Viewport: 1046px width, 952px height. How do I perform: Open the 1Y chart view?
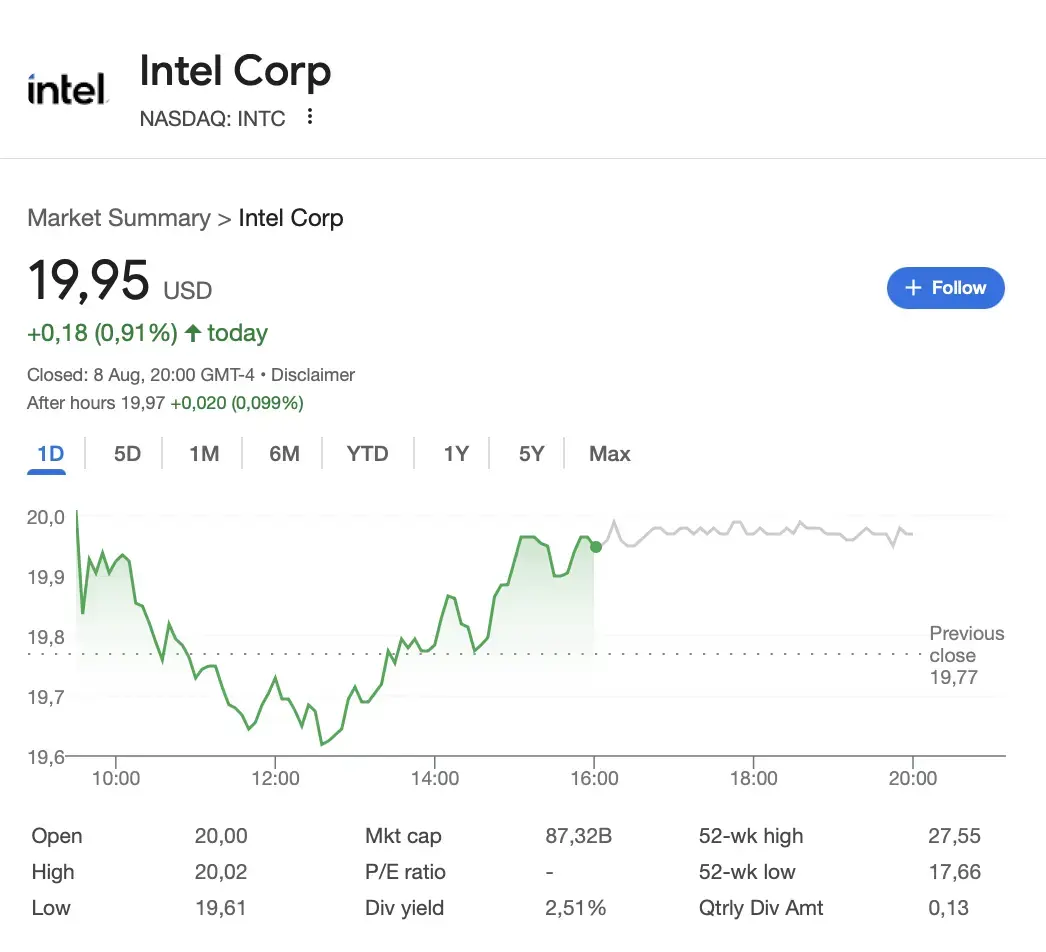click(x=456, y=453)
